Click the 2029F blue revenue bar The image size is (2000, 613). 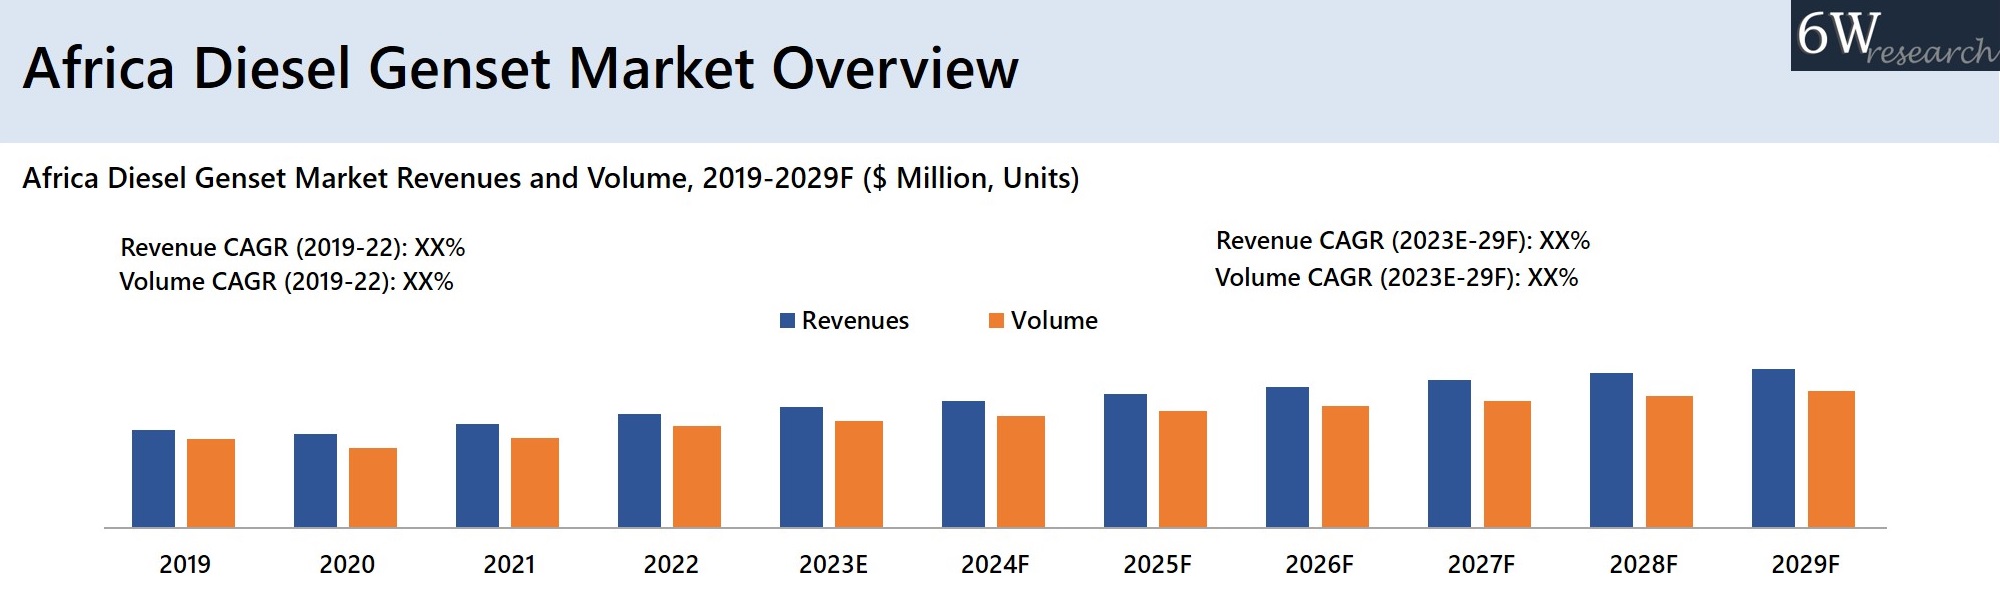click(1773, 448)
